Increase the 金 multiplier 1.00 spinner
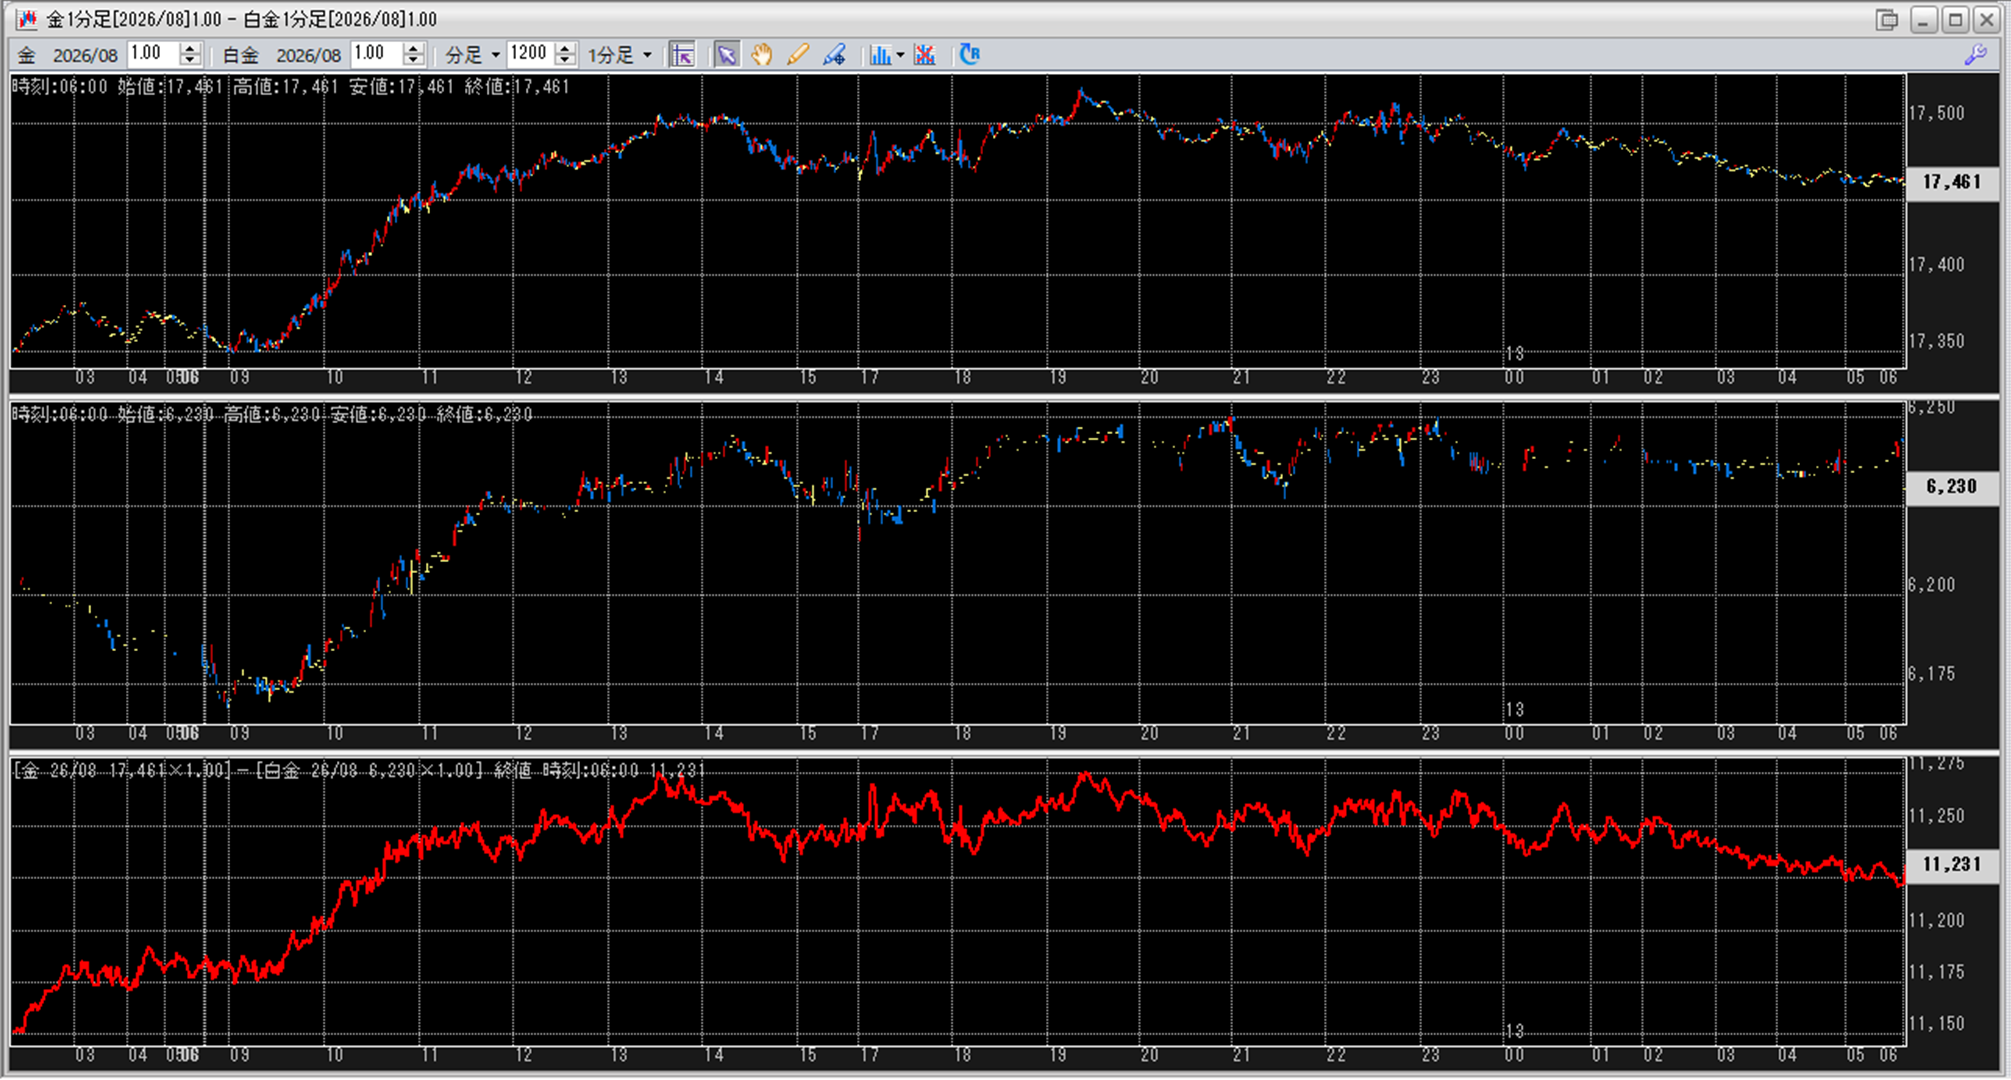 tap(190, 48)
